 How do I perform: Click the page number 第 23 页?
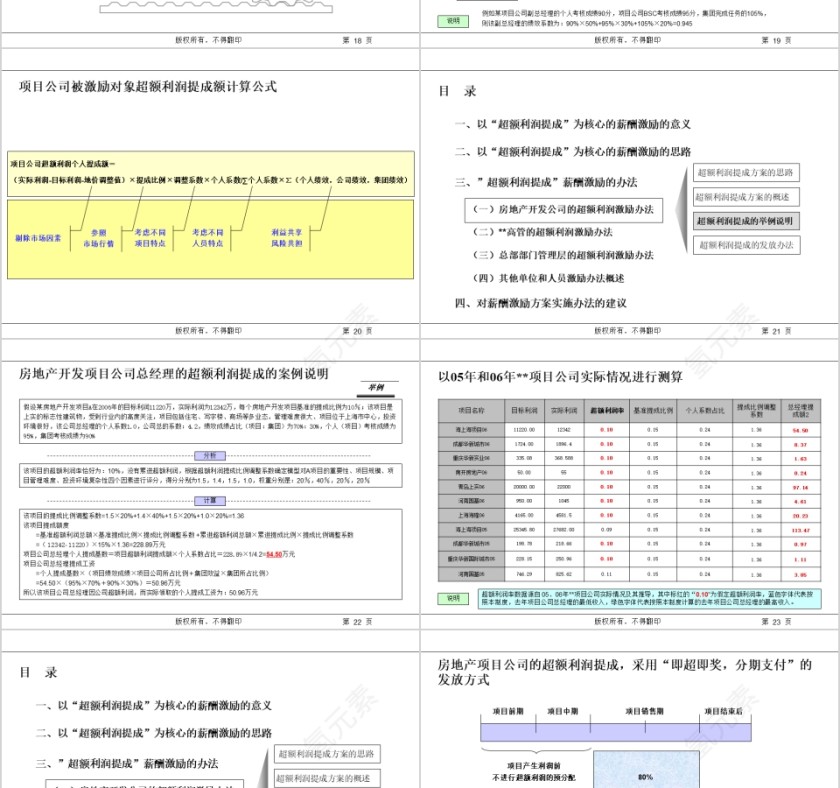[776, 622]
